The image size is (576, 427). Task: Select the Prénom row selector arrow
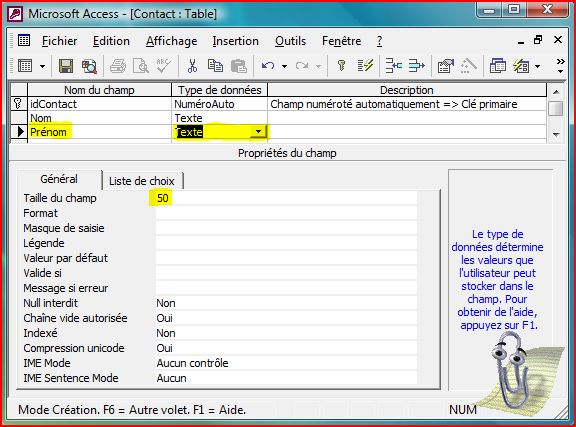[x=18, y=132]
